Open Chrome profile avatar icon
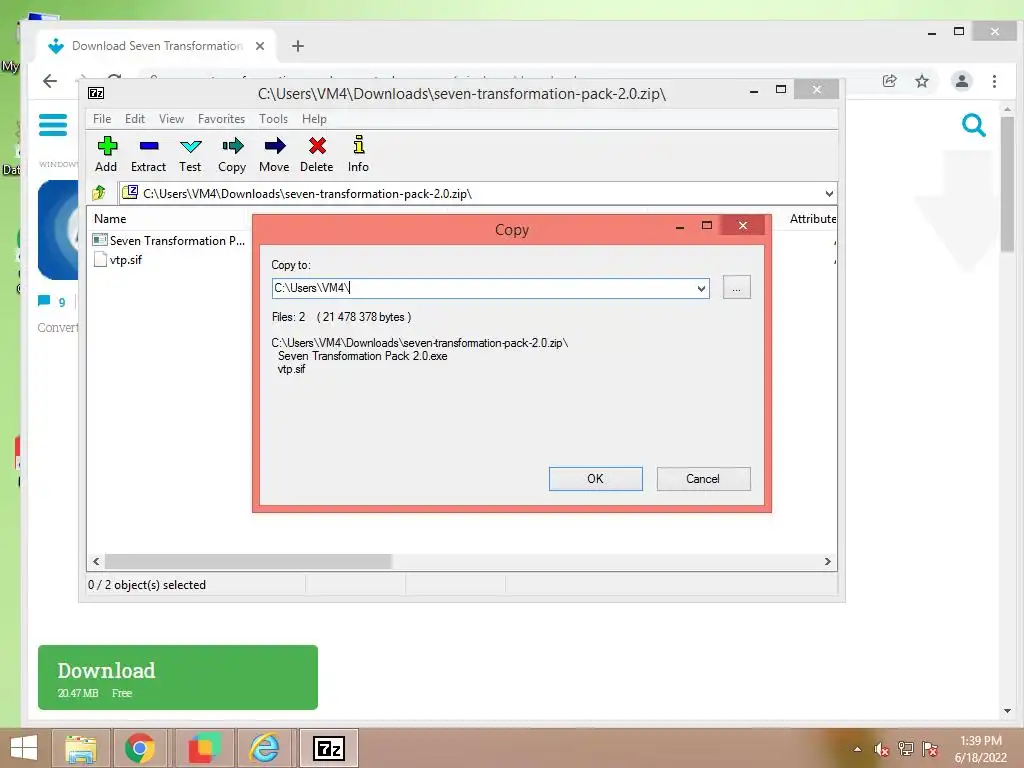 (961, 81)
